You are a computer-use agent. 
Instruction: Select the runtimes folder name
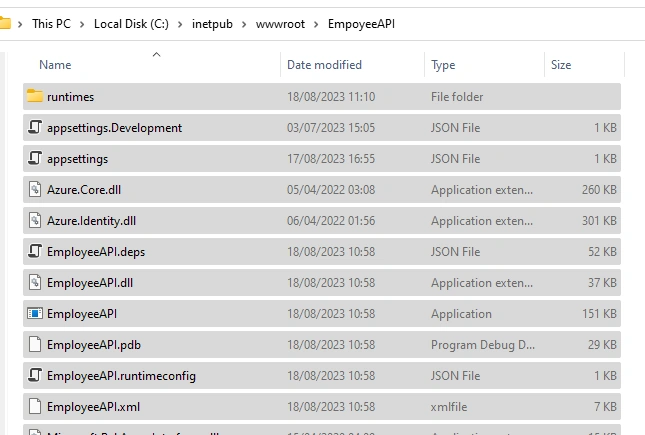[x=70, y=97]
